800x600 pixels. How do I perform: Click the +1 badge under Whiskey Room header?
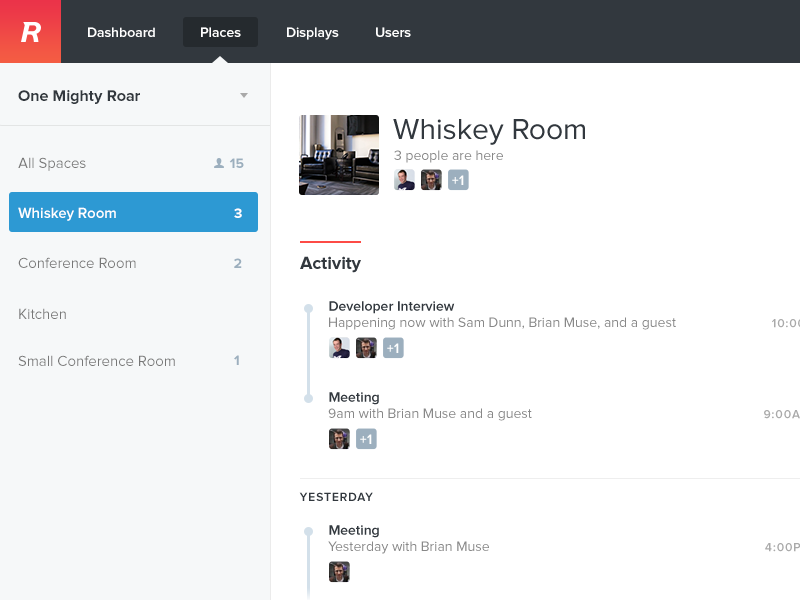coord(458,180)
